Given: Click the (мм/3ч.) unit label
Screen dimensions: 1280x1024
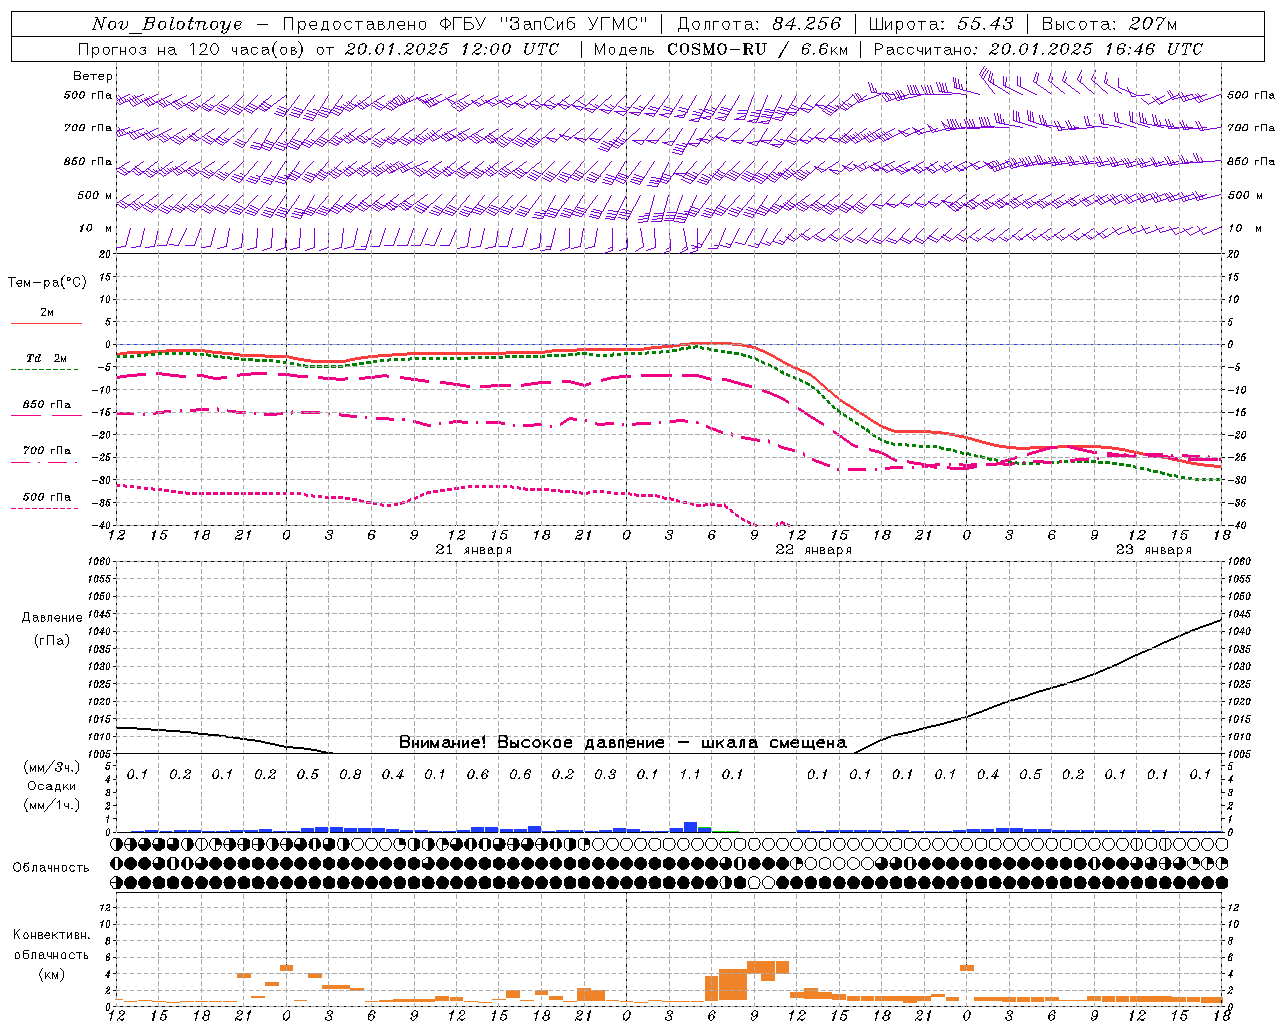Looking at the screenshot, I should coord(52,767).
